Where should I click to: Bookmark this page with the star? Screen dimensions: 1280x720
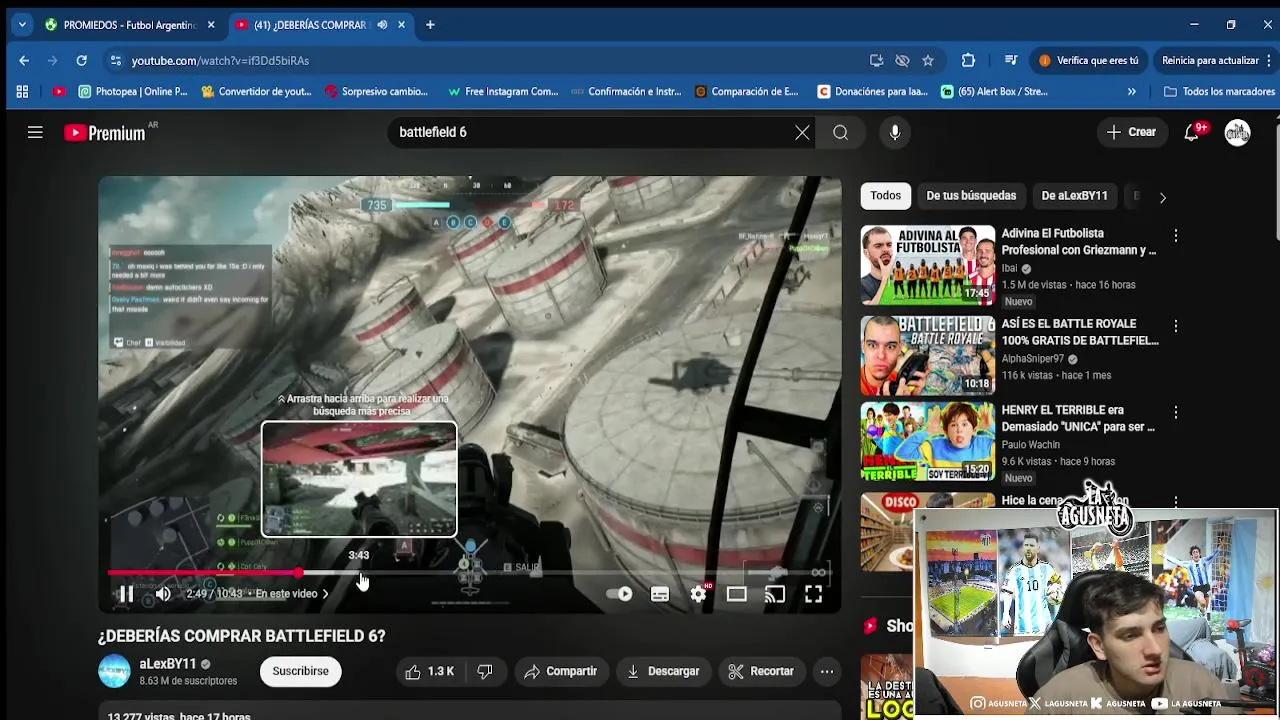[x=928, y=61]
